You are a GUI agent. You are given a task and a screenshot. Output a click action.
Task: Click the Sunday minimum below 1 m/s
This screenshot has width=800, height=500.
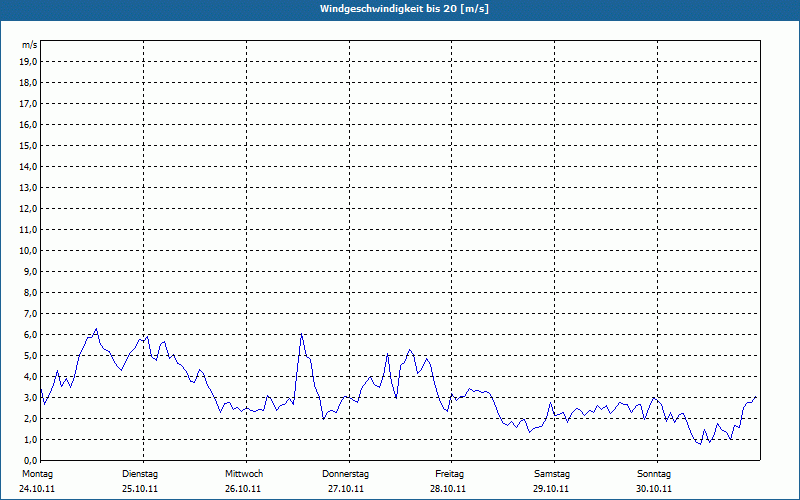click(701, 444)
